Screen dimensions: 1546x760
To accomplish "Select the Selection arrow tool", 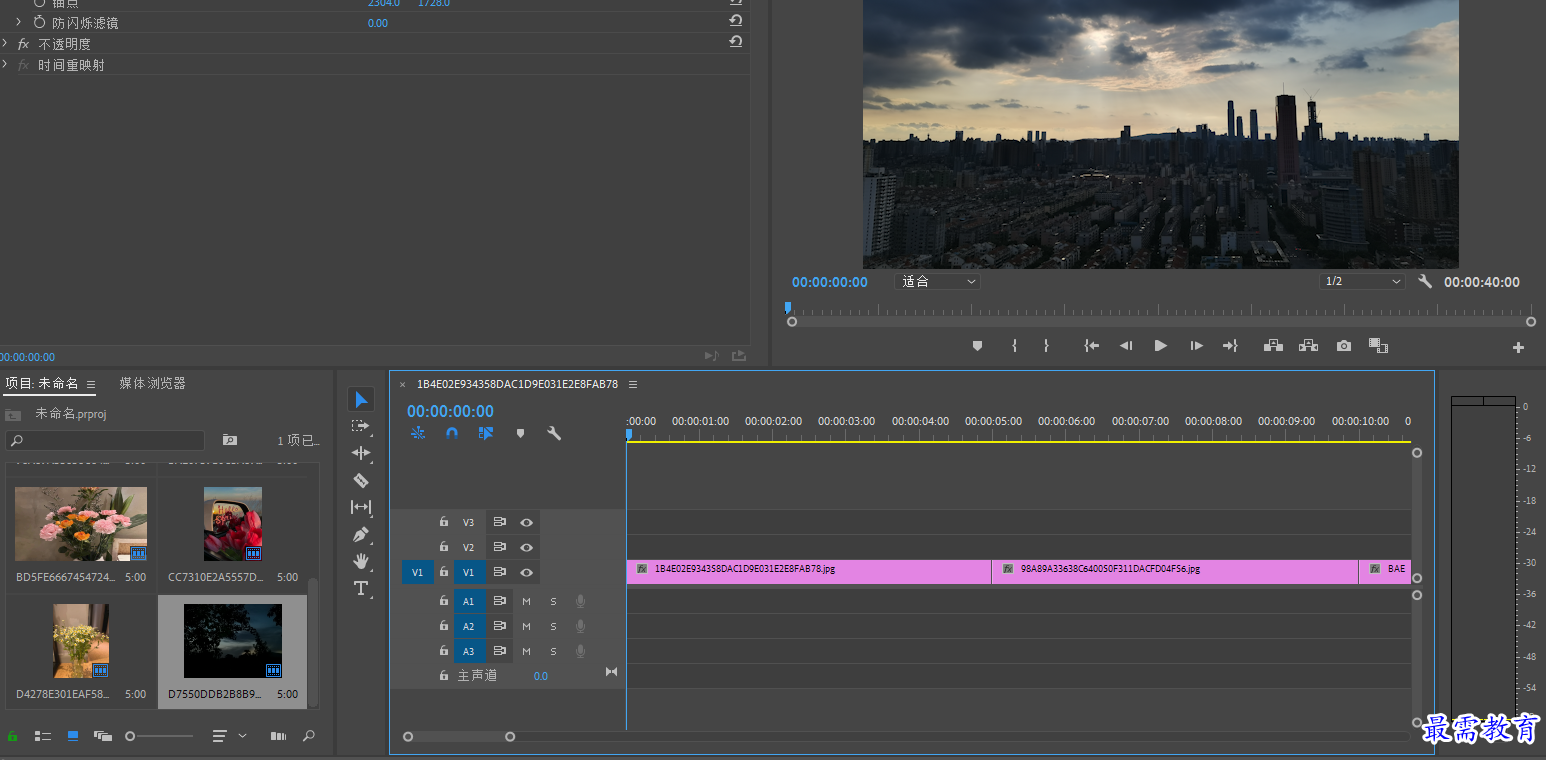I will coord(361,400).
